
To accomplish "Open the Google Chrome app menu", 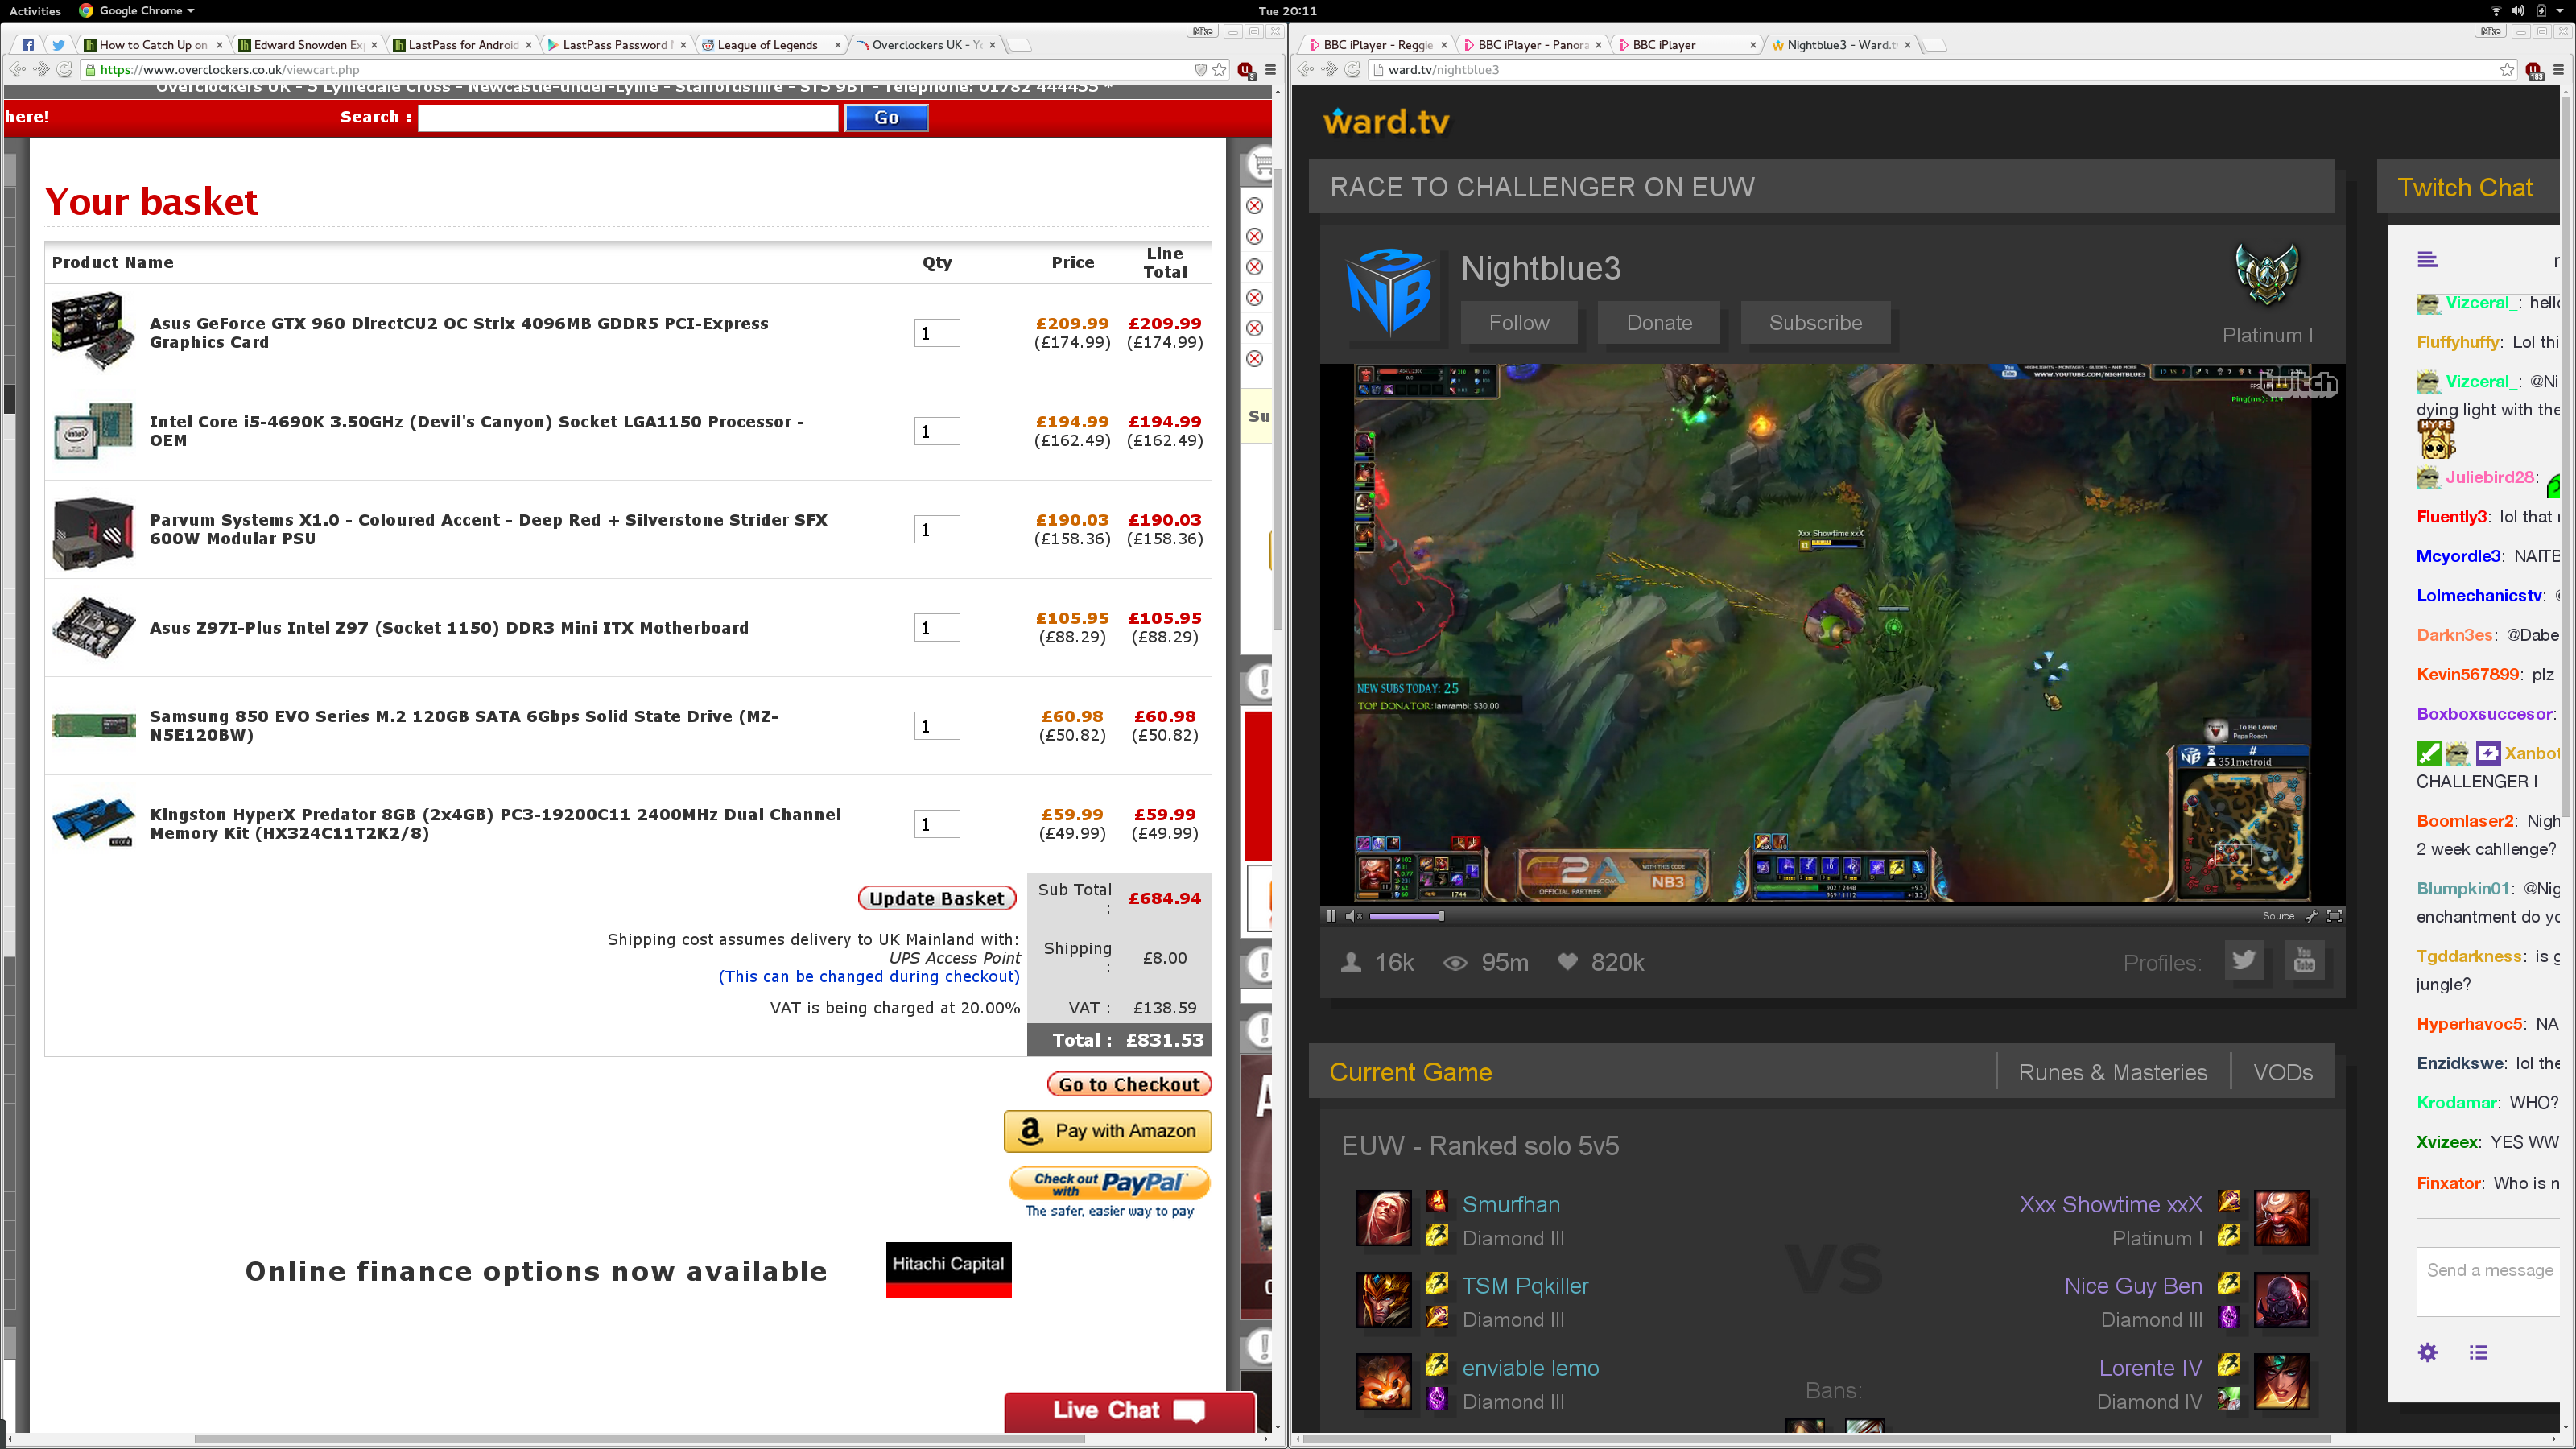I will [138, 11].
